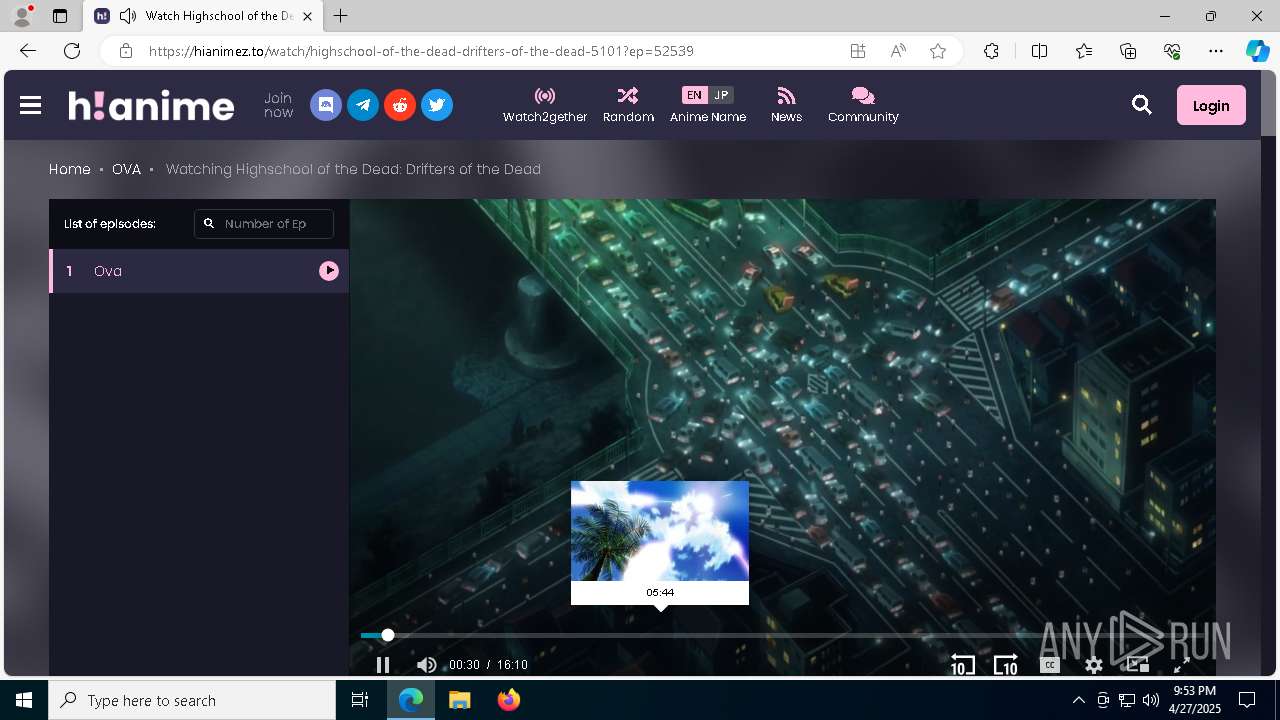1280x720 pixels.
Task: View site information padlock
Action: coord(126,51)
